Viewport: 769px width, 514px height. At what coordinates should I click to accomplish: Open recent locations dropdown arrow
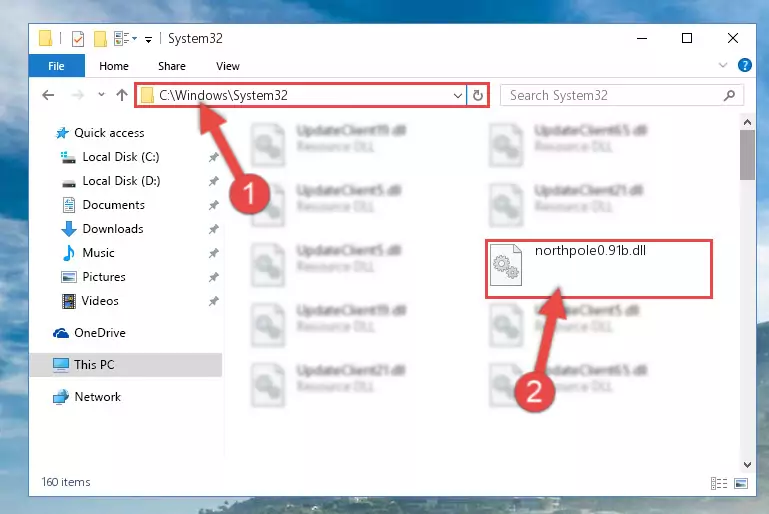pos(101,95)
